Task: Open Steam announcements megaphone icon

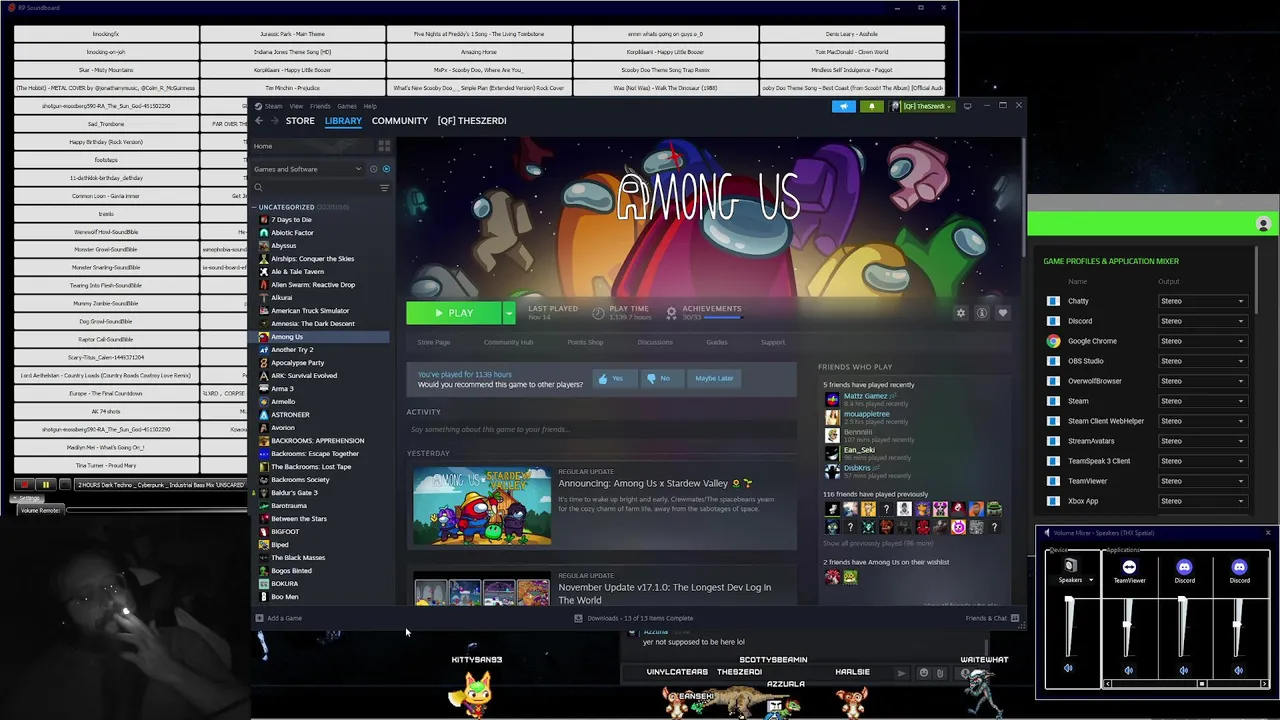Action: (844, 106)
